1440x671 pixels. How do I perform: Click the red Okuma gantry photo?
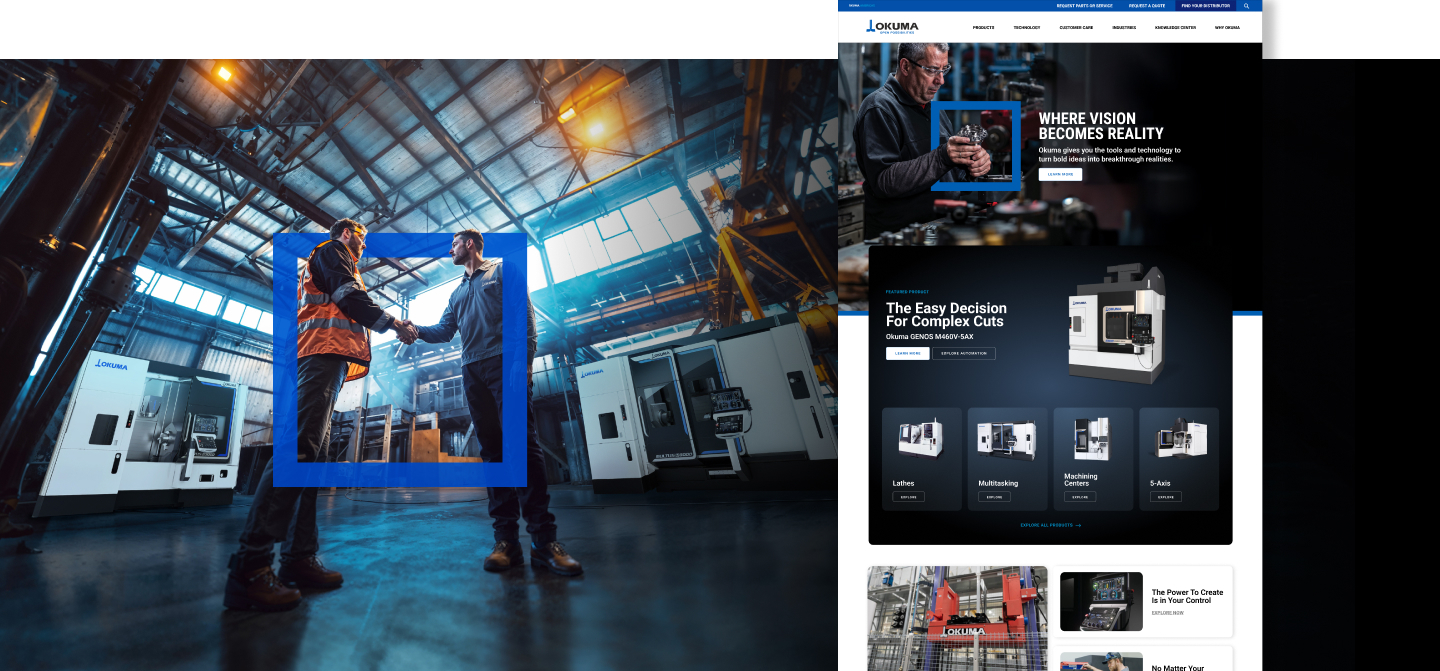tap(957, 618)
